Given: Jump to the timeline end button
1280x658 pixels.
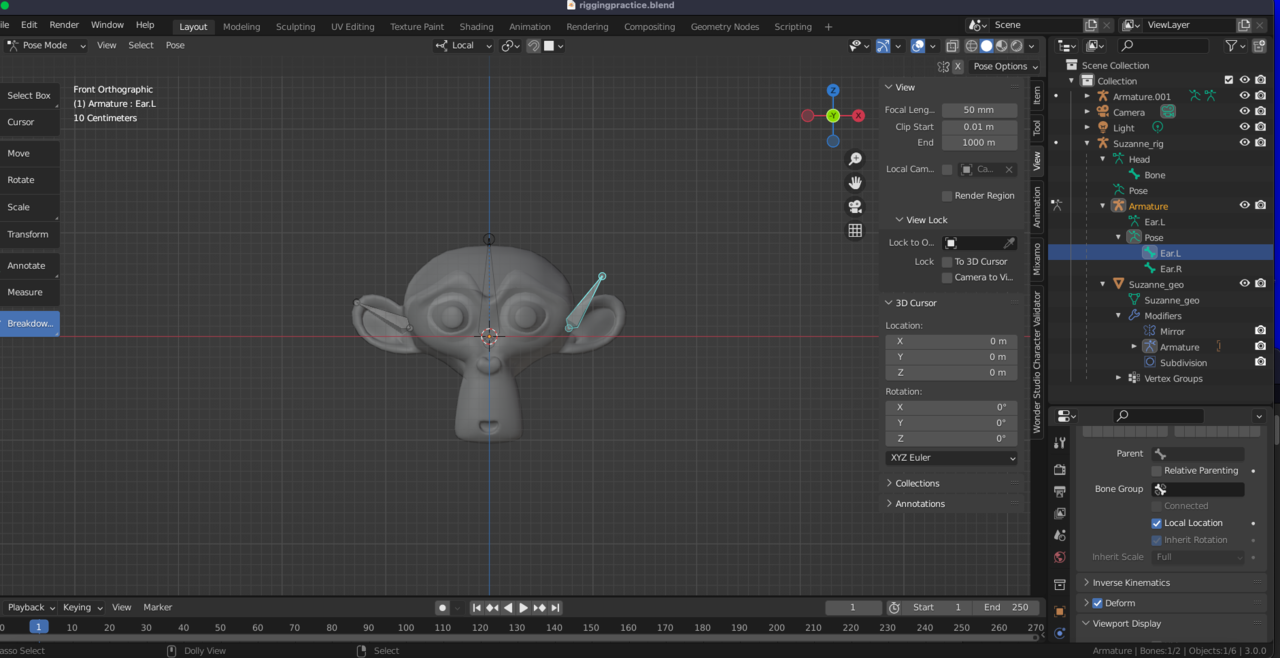Looking at the screenshot, I should point(555,607).
